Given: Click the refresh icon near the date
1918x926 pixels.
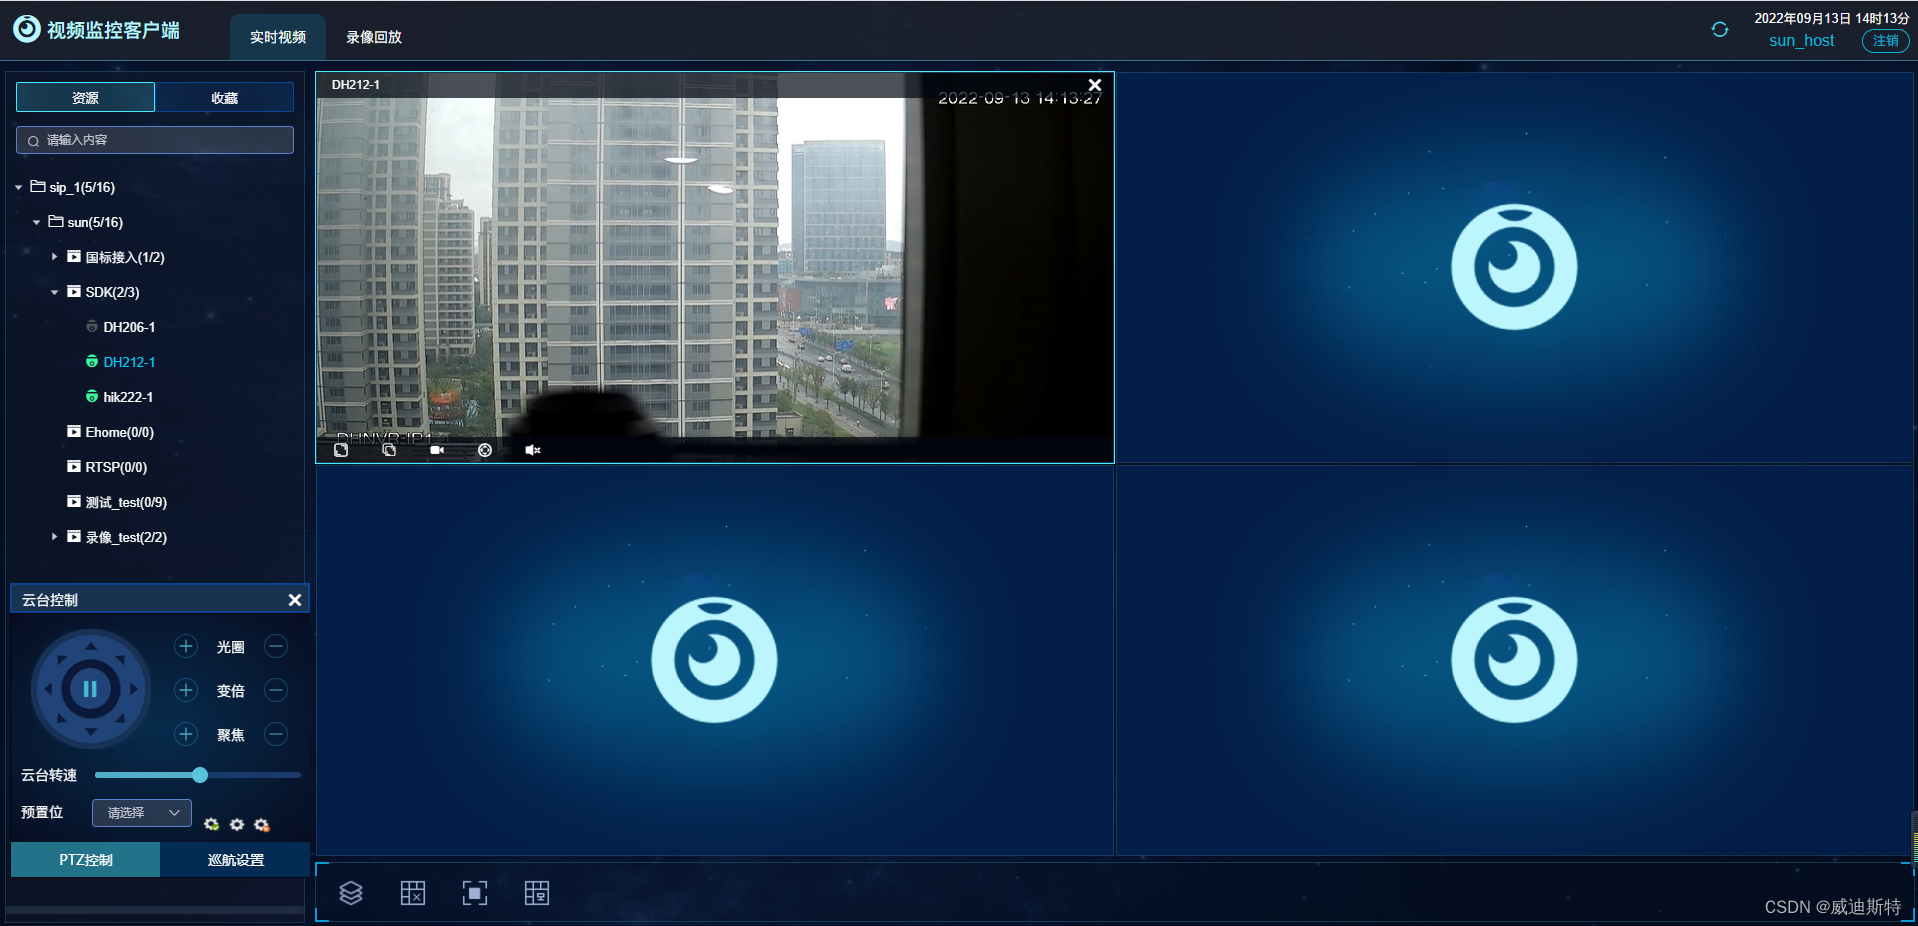Looking at the screenshot, I should (x=1719, y=30).
